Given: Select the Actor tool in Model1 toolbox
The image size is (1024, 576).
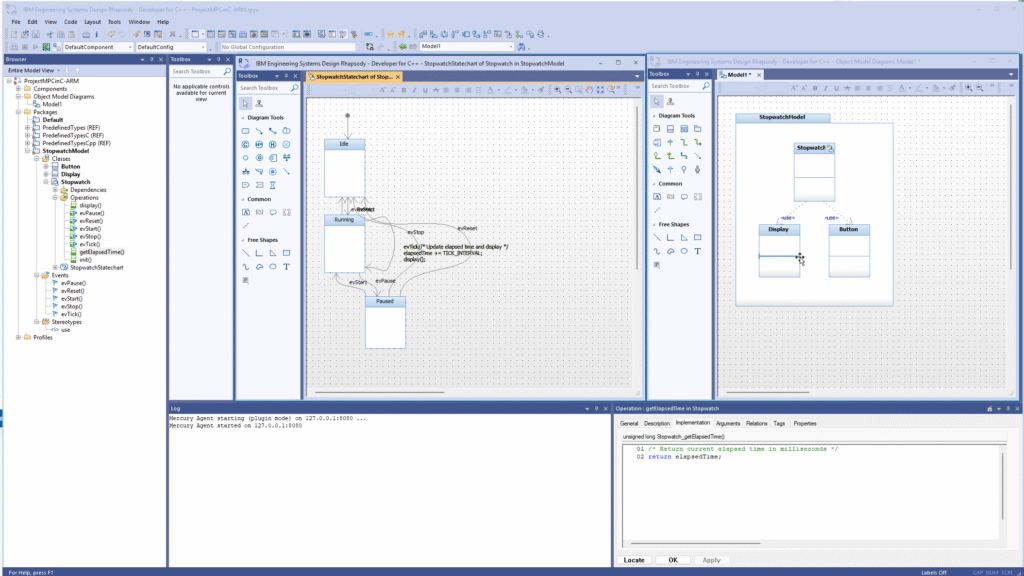Looking at the screenshot, I should click(x=697, y=170).
